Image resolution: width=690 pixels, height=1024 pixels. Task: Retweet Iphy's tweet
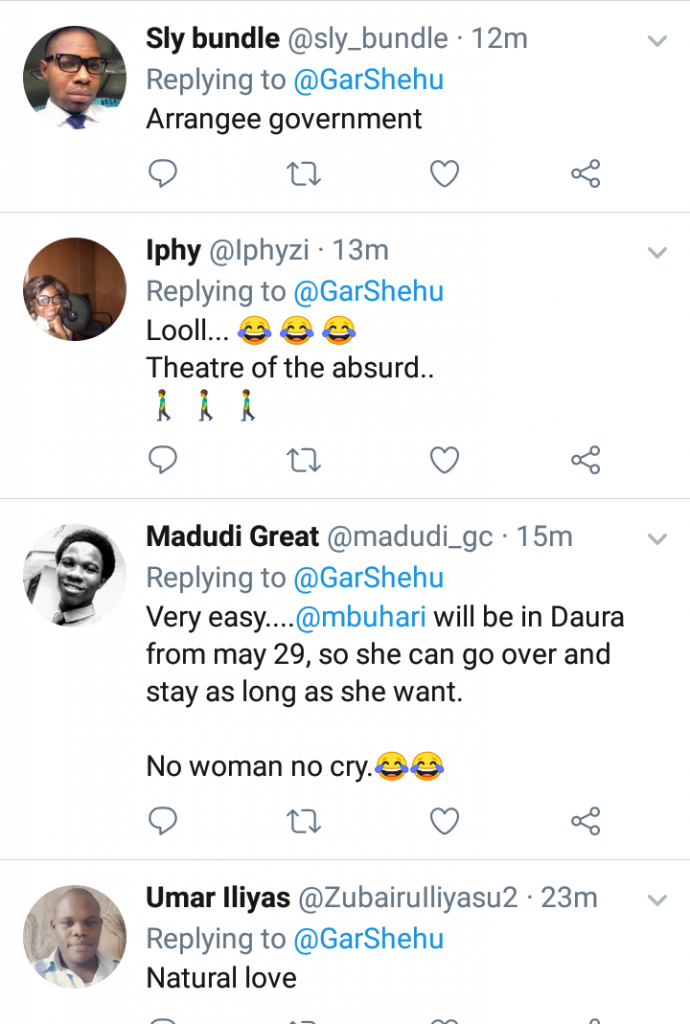pos(303,460)
